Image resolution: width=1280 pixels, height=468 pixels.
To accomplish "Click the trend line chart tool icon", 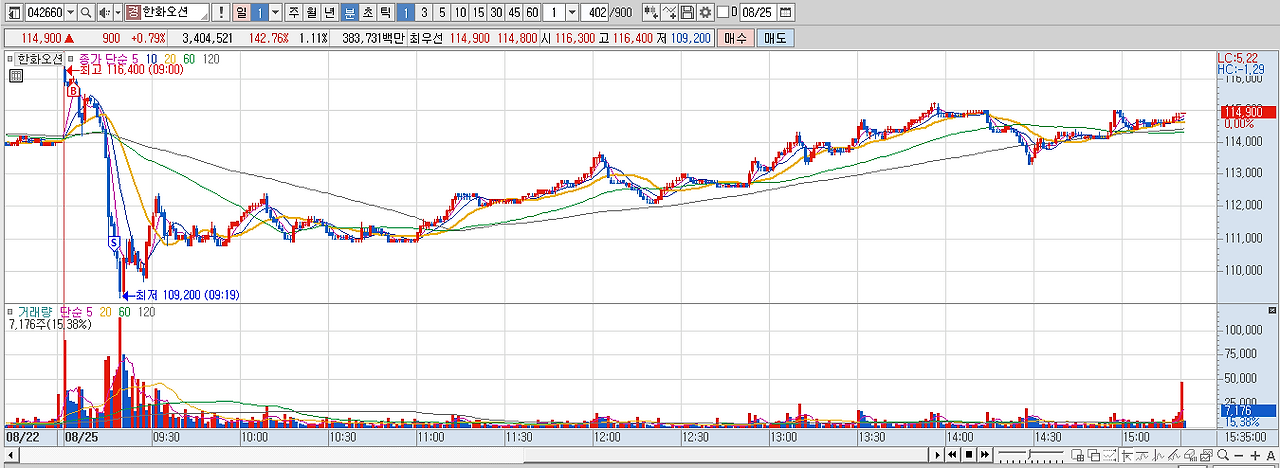I will pyautogui.click(x=1158, y=455).
